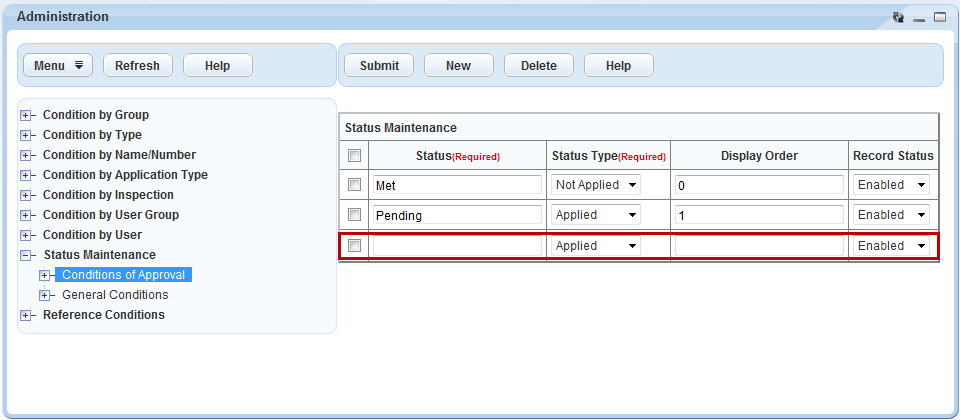This screenshot has width=960, height=420.
Task: Expand the Condition by Group node
Action: (x=26, y=115)
